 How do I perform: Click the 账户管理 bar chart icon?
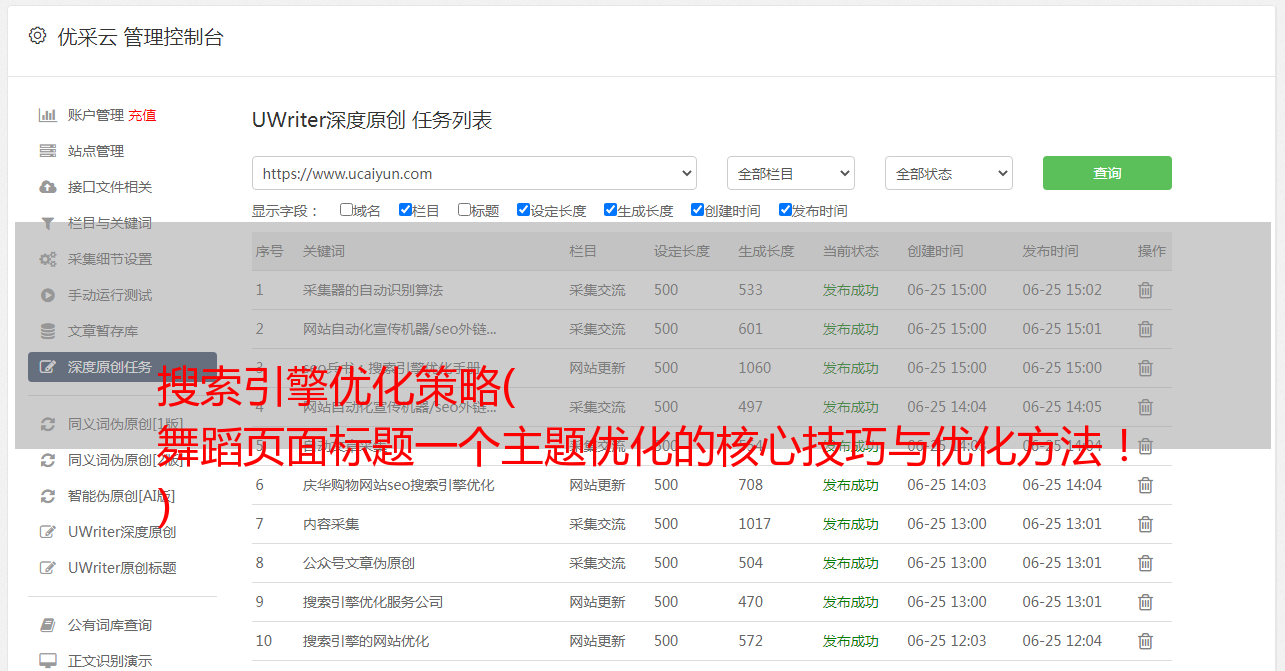click(47, 115)
